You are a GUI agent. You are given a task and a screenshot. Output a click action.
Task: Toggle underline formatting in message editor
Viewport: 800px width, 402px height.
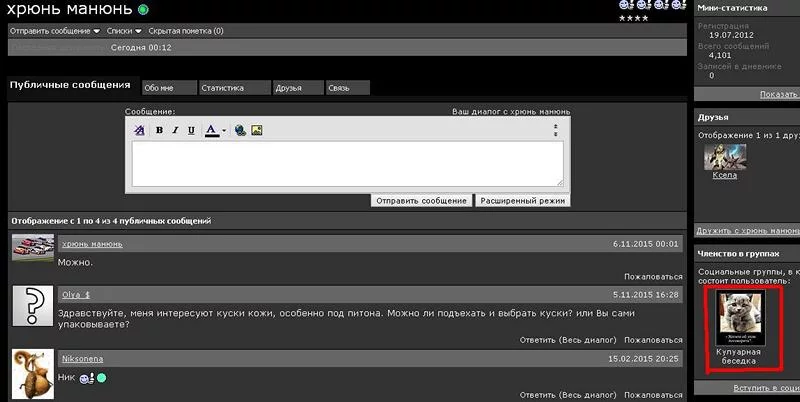click(191, 130)
